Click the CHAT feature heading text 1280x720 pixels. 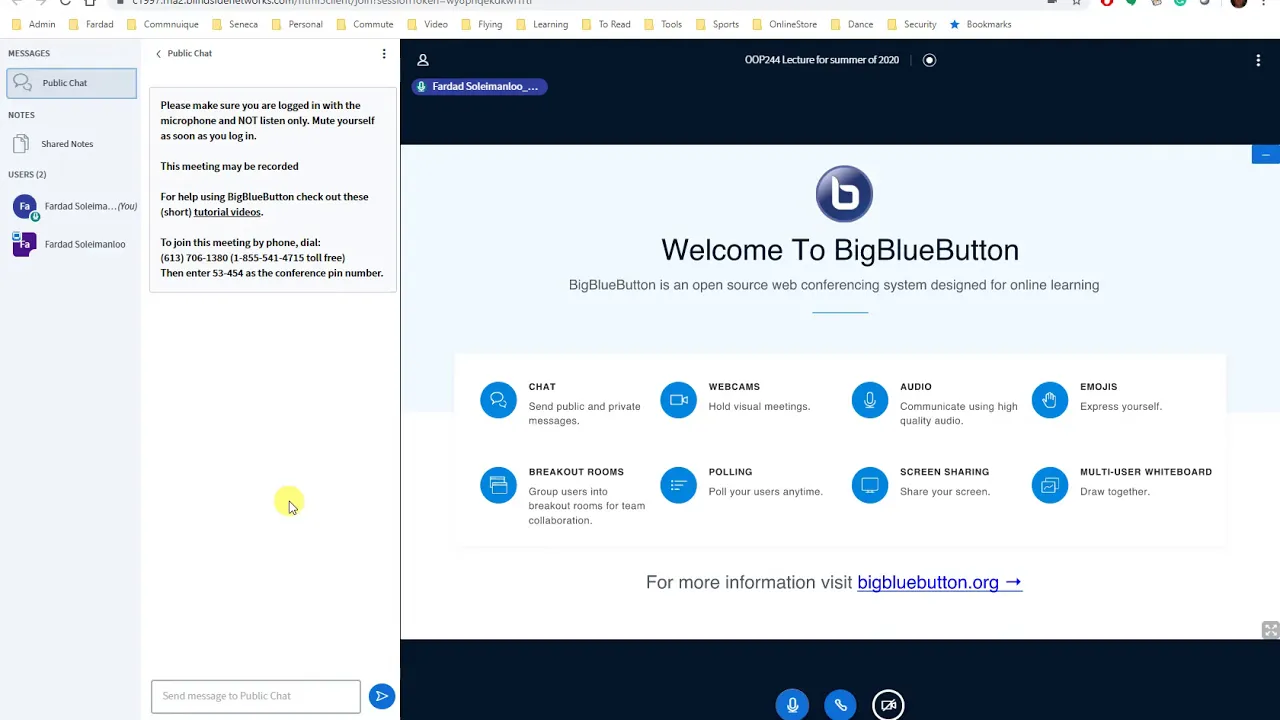pos(542,387)
